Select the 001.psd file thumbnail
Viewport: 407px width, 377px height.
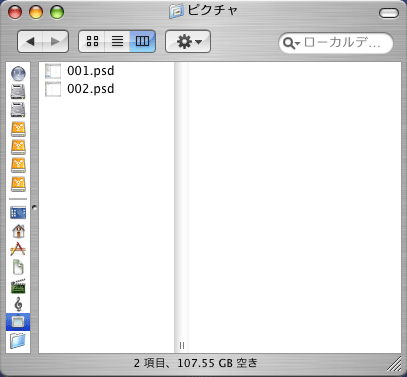tap(53, 71)
